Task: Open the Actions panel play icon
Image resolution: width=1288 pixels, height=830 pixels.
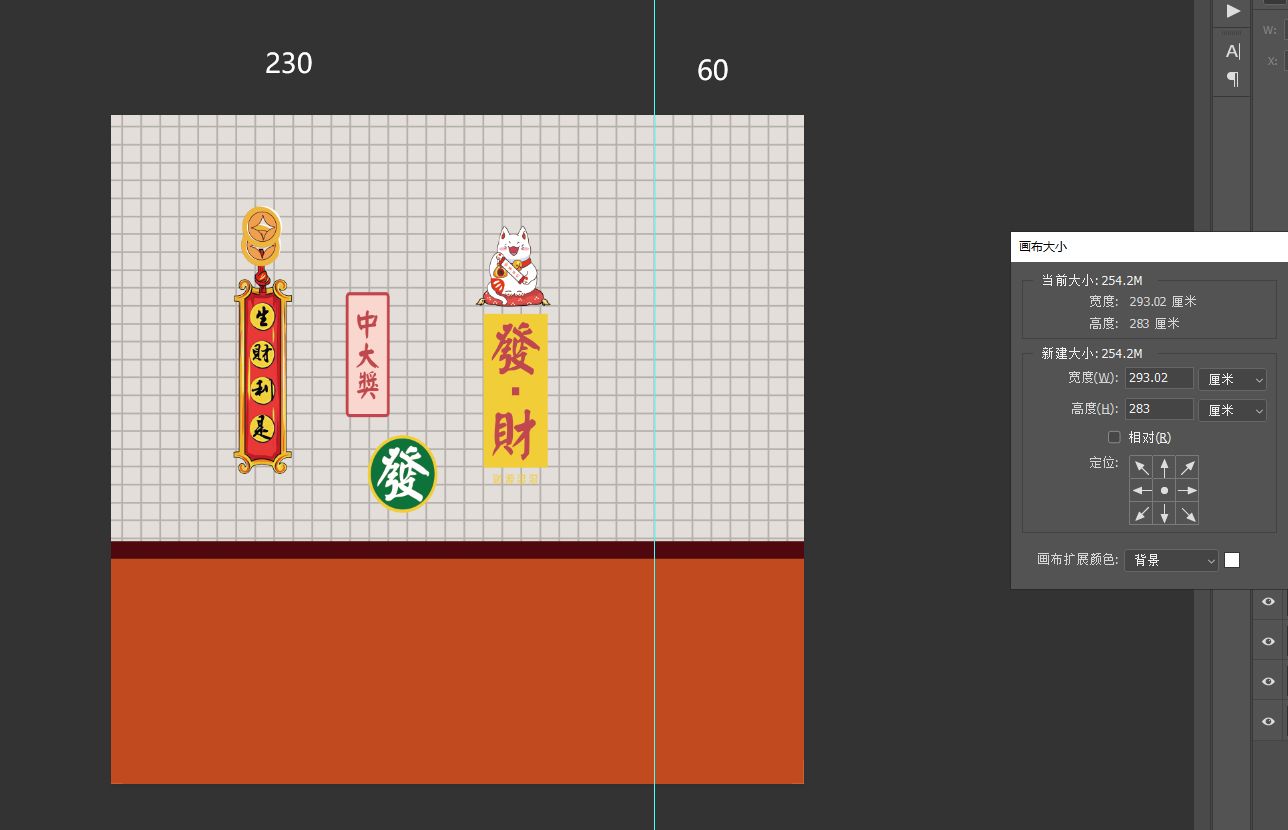Action: [1233, 11]
